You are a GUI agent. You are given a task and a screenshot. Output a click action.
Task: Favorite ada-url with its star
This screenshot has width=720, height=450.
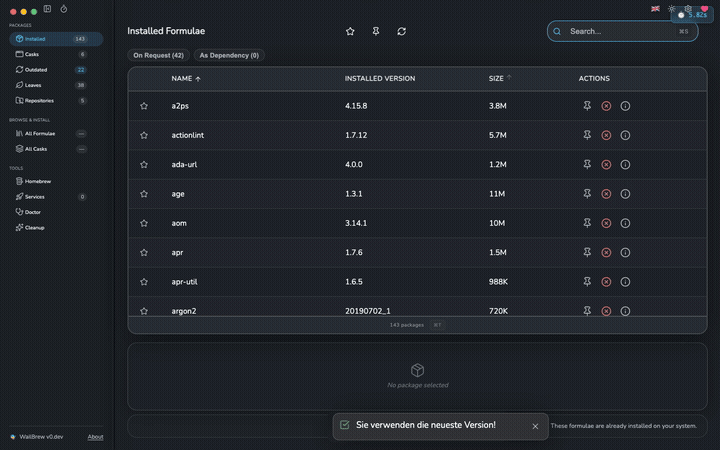point(144,165)
